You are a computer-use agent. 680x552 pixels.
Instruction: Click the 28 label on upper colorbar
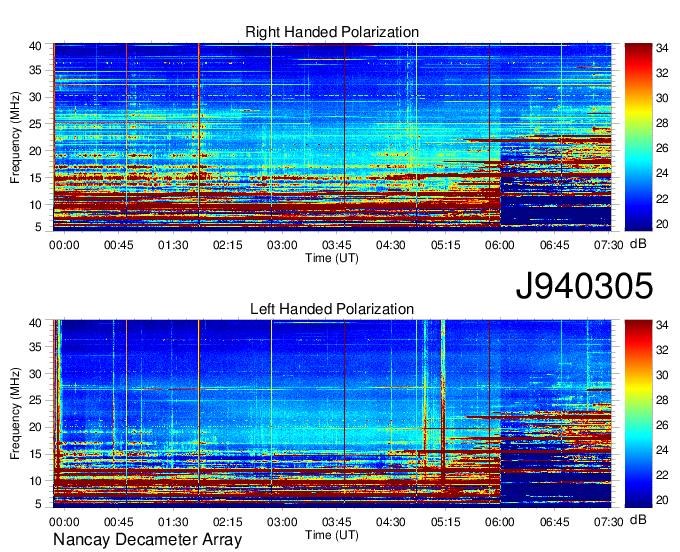662,124
